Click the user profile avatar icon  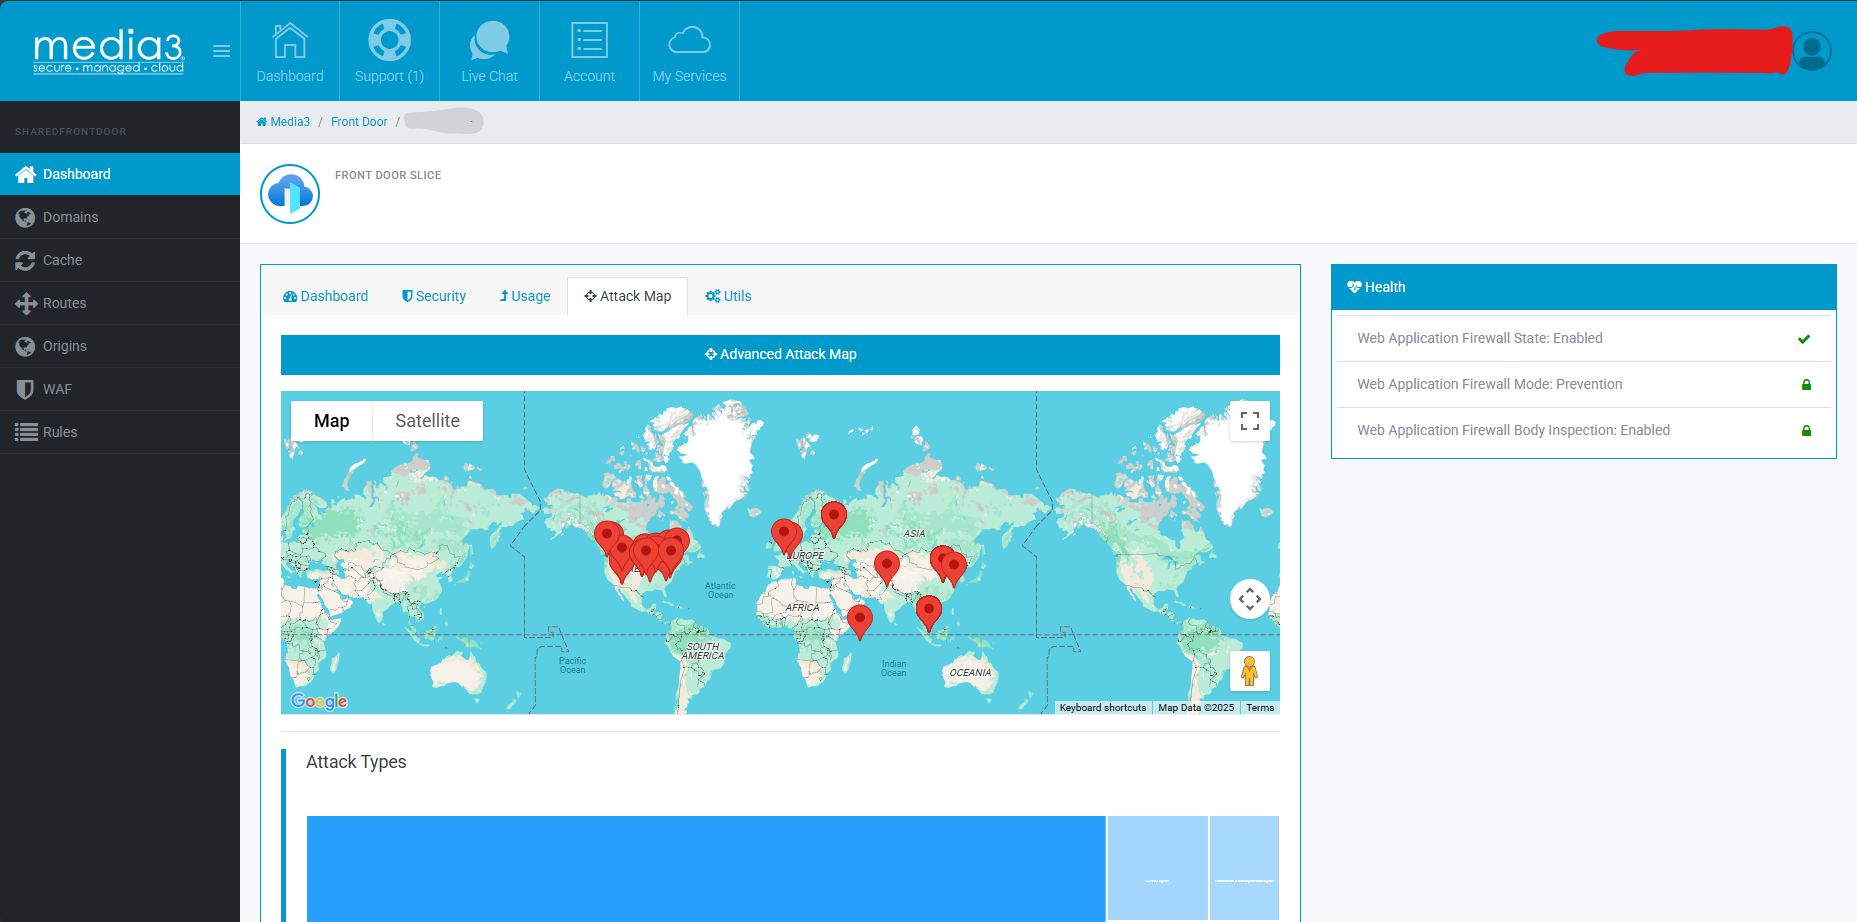(1811, 51)
